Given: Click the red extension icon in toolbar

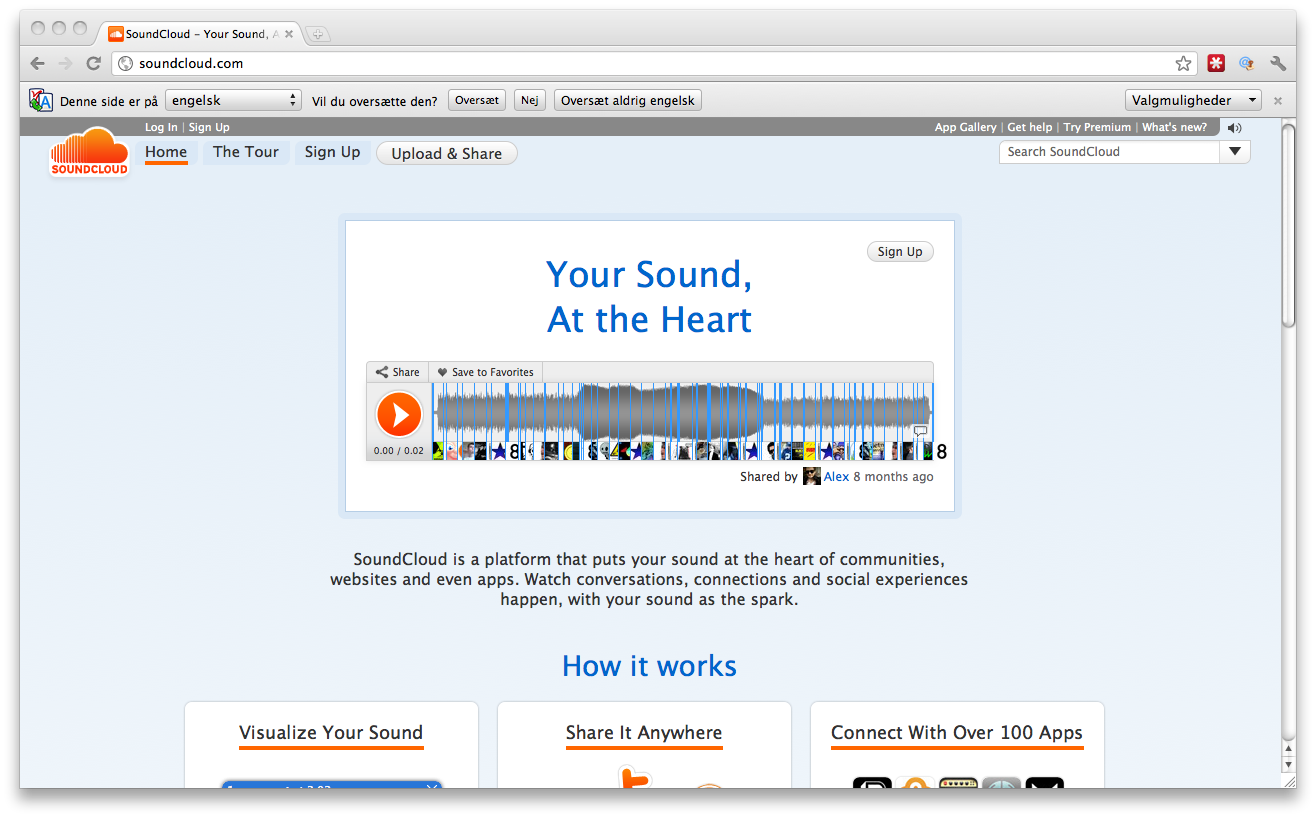Looking at the screenshot, I should point(1216,63).
